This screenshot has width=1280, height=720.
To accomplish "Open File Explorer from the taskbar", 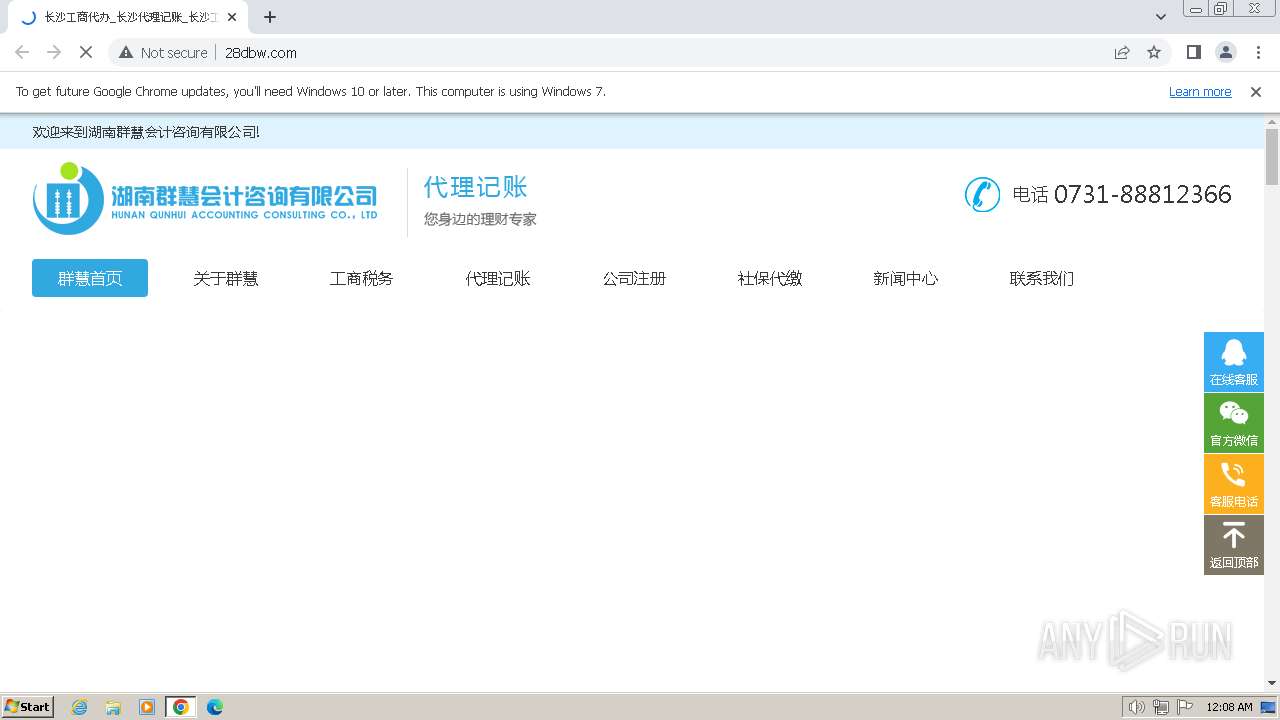I will click(113, 707).
